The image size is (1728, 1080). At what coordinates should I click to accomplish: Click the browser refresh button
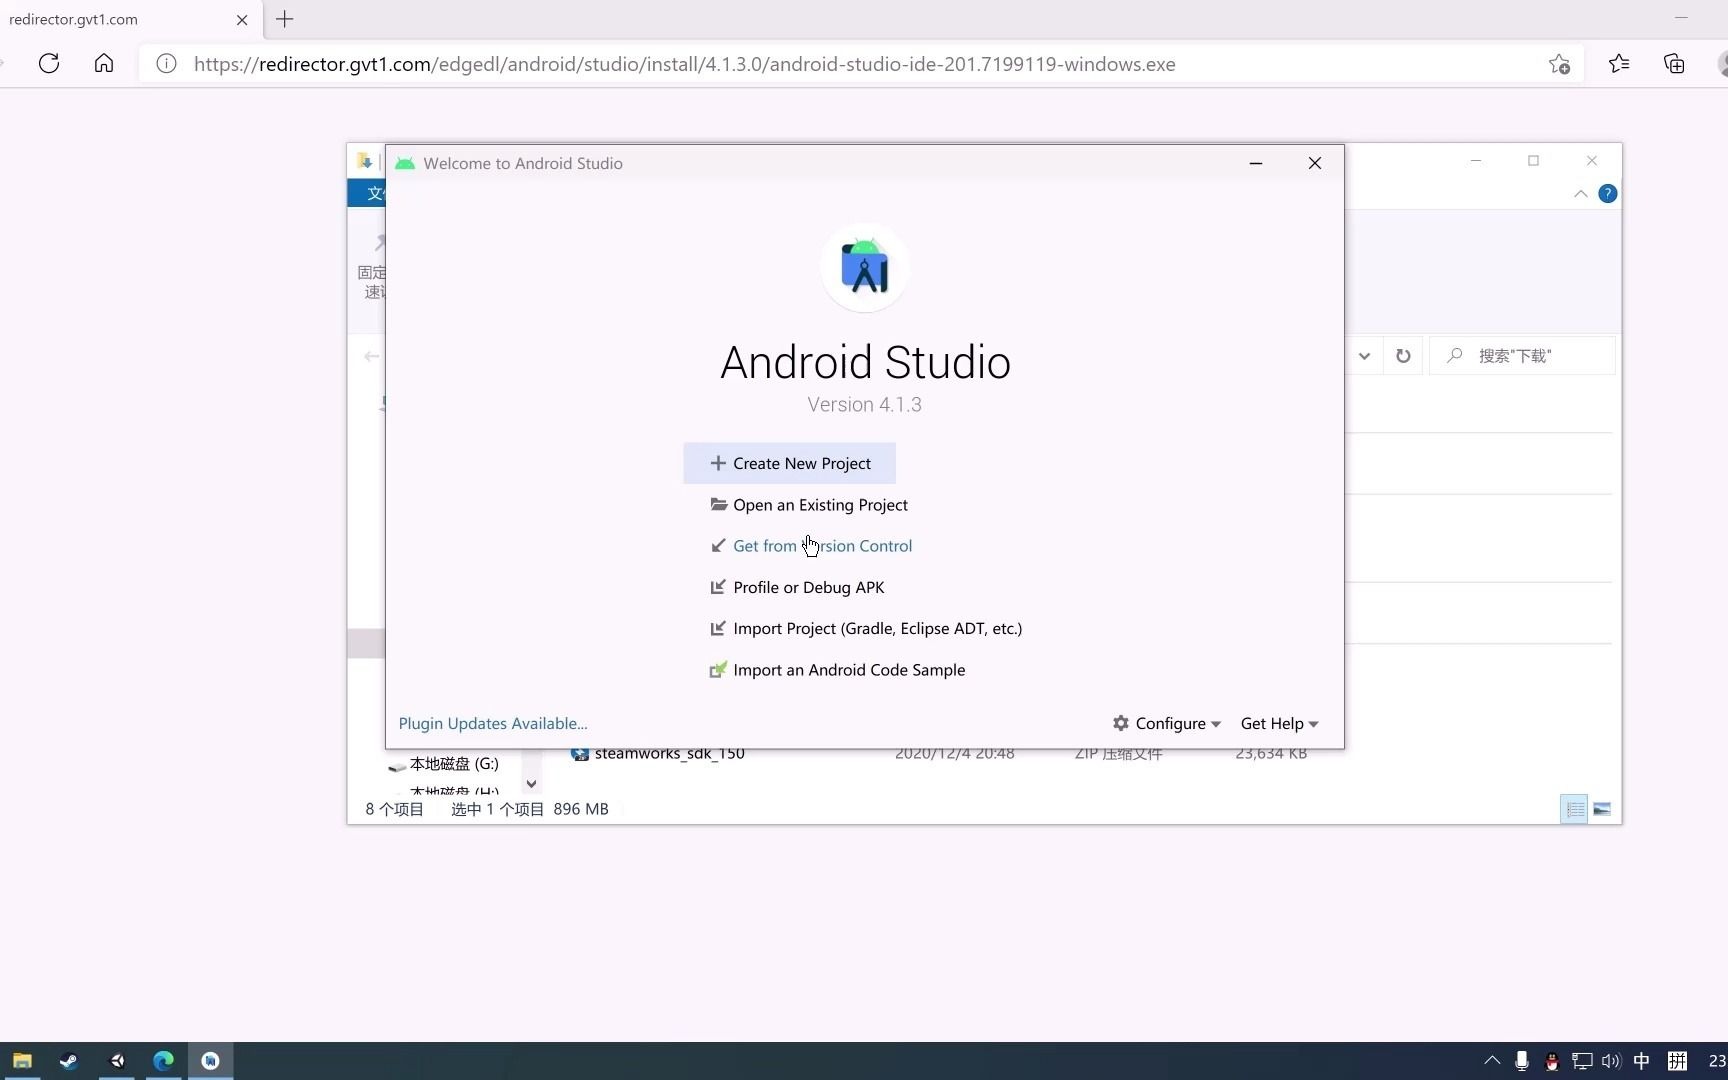pos(49,64)
